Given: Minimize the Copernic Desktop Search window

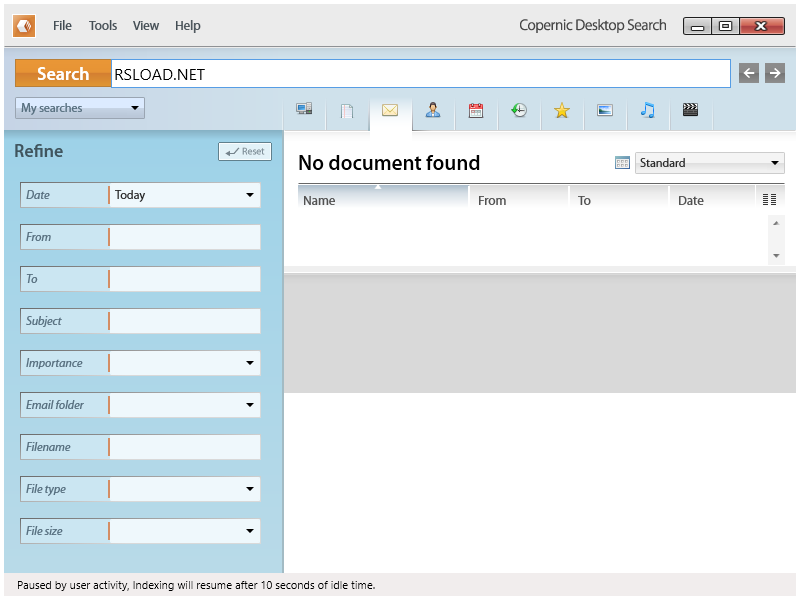Looking at the screenshot, I should coord(698,26).
